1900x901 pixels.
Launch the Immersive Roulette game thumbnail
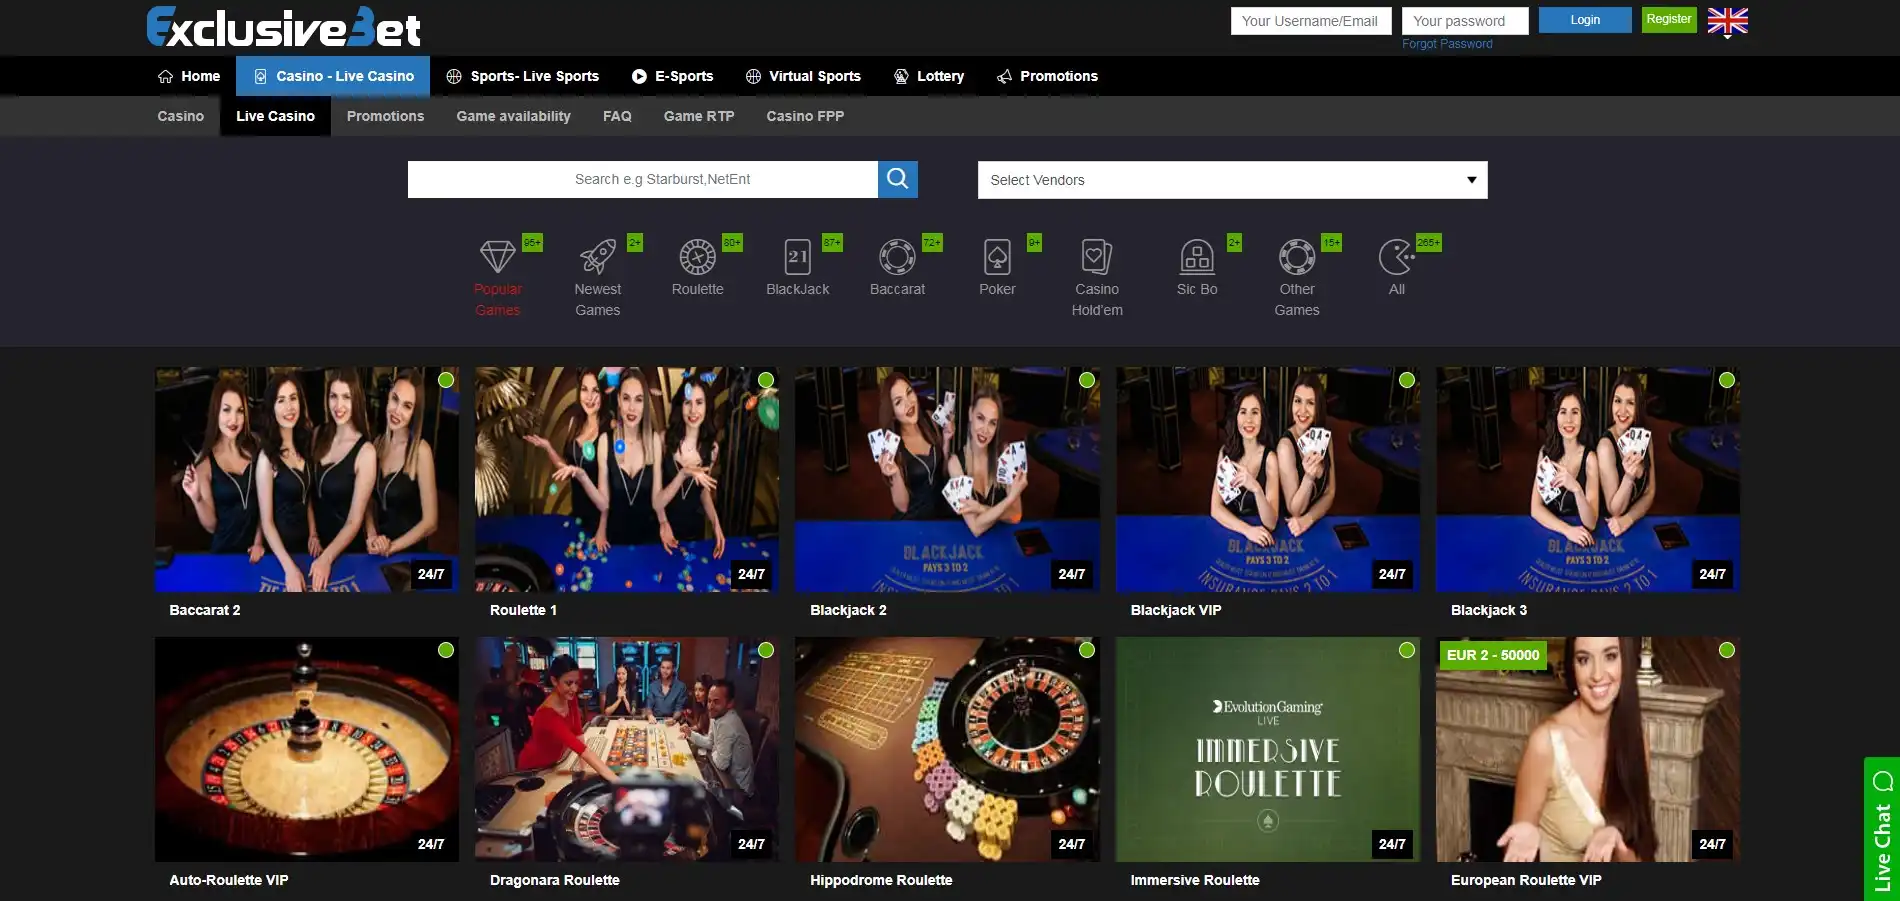coord(1267,749)
